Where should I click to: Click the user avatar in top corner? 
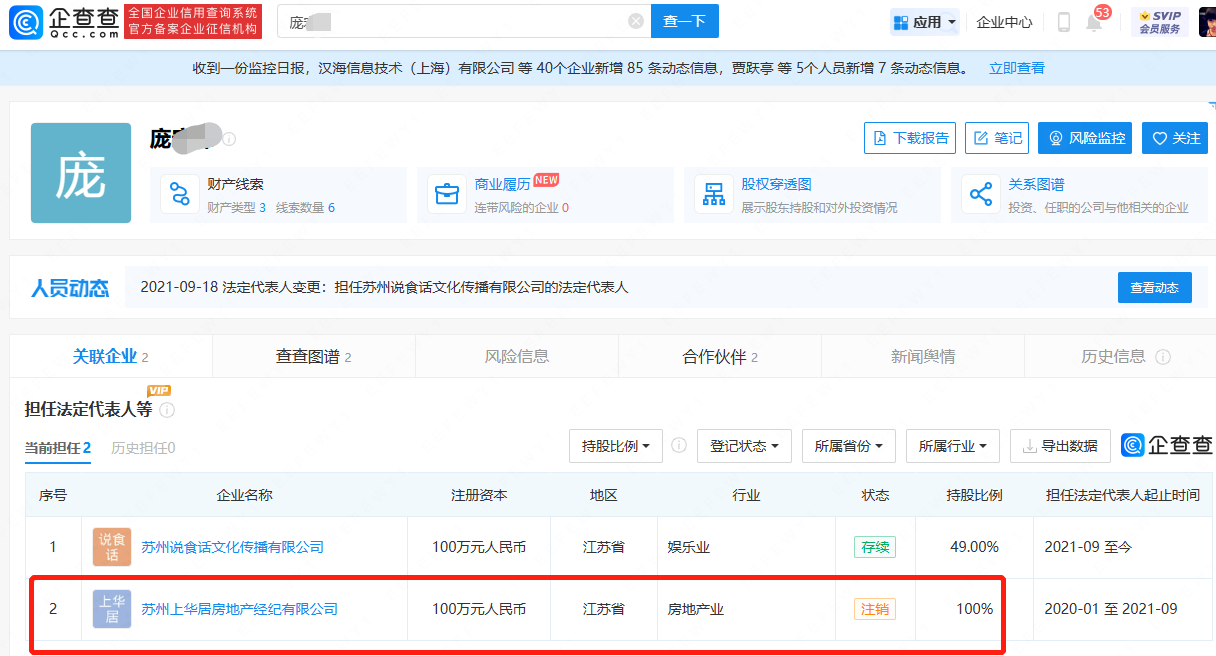tap(1207, 21)
